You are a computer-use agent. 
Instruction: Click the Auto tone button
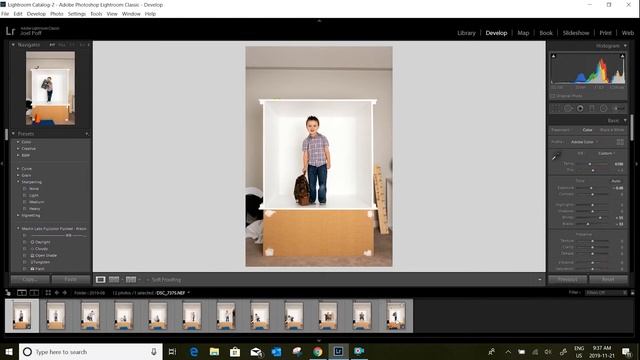point(616,181)
